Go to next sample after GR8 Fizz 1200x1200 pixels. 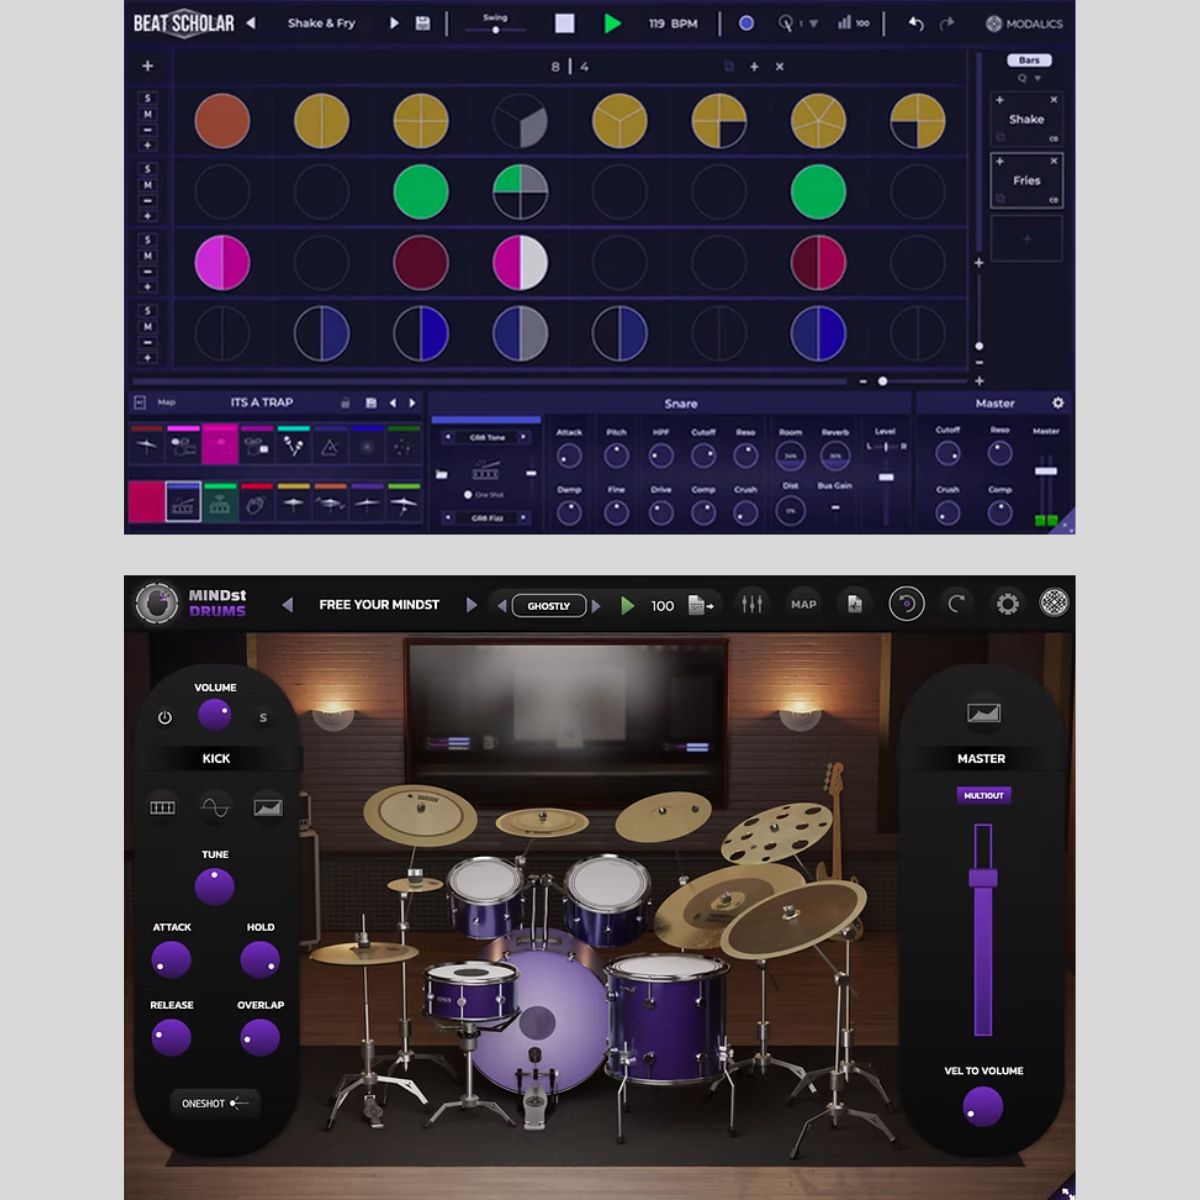coord(525,518)
